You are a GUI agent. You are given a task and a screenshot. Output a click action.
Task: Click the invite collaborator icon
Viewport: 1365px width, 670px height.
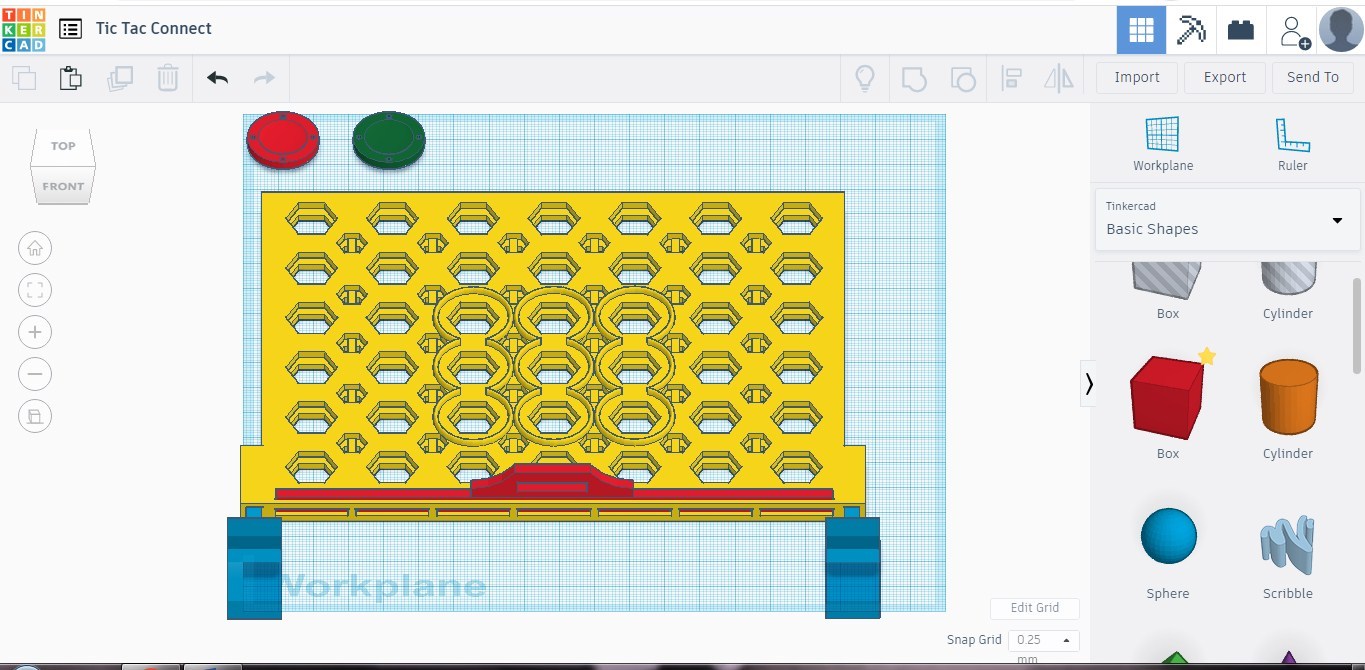1293,30
